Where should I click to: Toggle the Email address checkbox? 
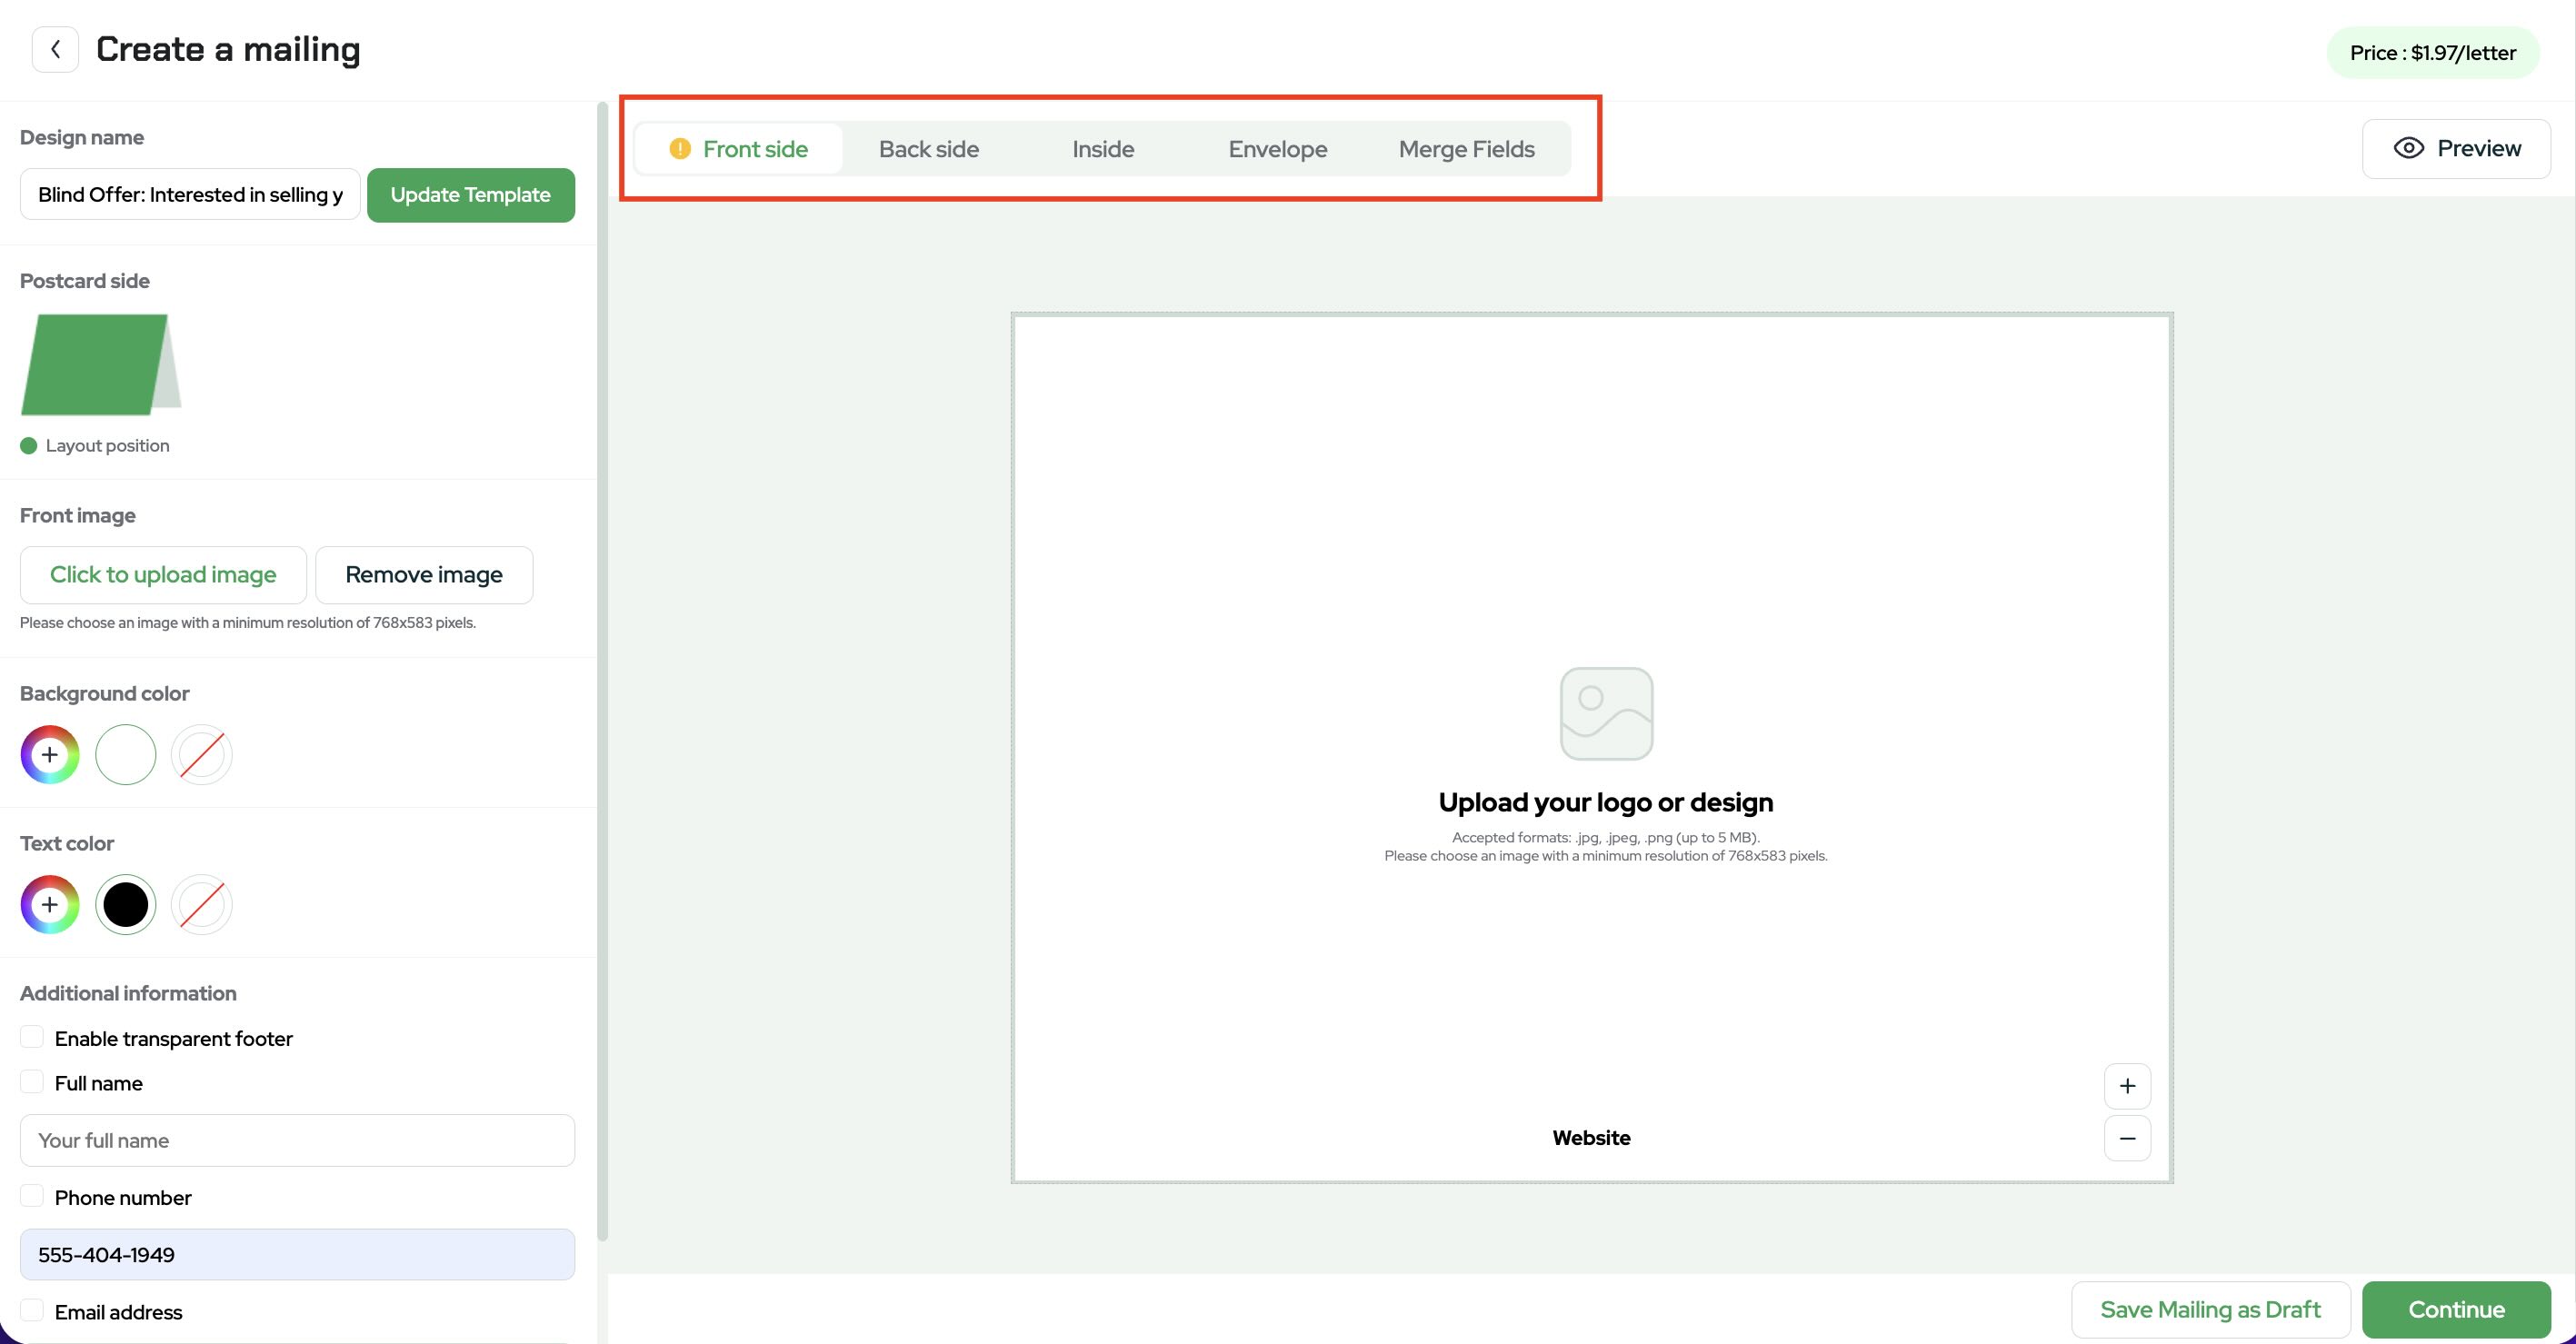[x=32, y=1310]
